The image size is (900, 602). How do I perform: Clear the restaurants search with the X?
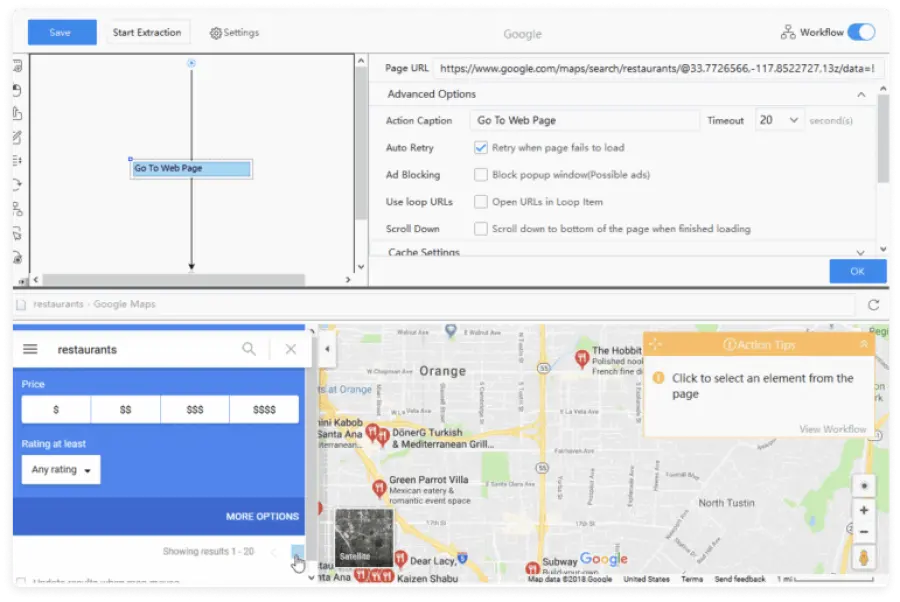(291, 349)
